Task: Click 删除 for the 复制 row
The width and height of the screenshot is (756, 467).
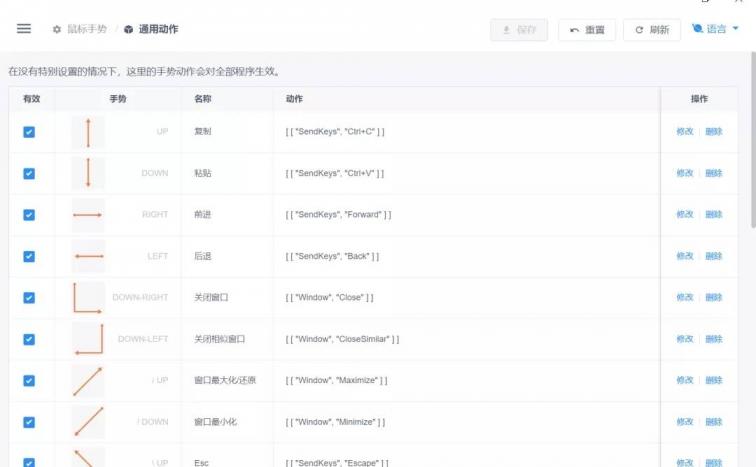Action: click(714, 131)
